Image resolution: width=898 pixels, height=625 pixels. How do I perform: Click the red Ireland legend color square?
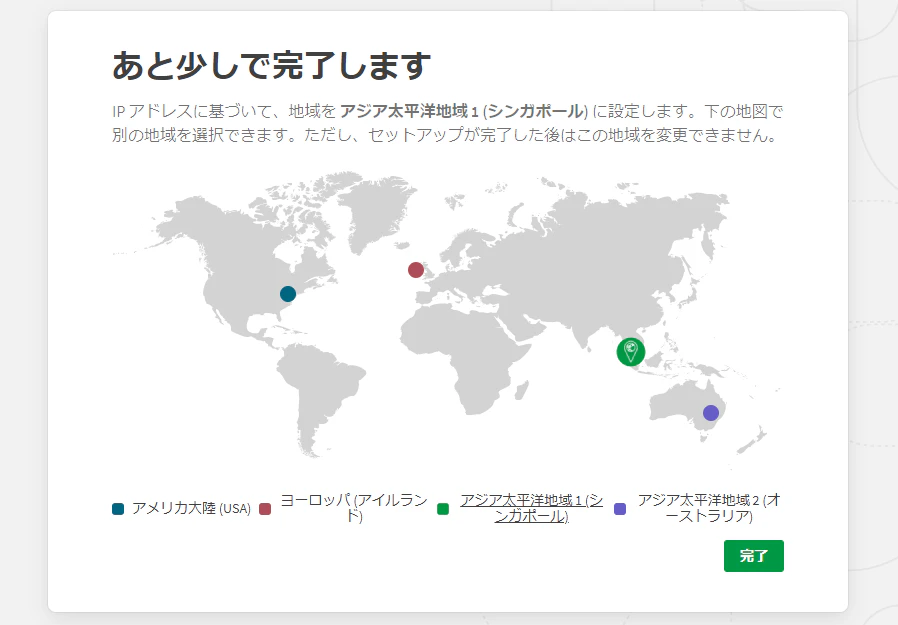[x=265, y=509]
